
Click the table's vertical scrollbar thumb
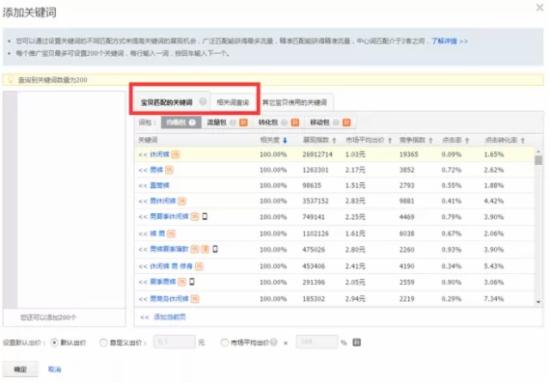pyautogui.click(x=538, y=160)
